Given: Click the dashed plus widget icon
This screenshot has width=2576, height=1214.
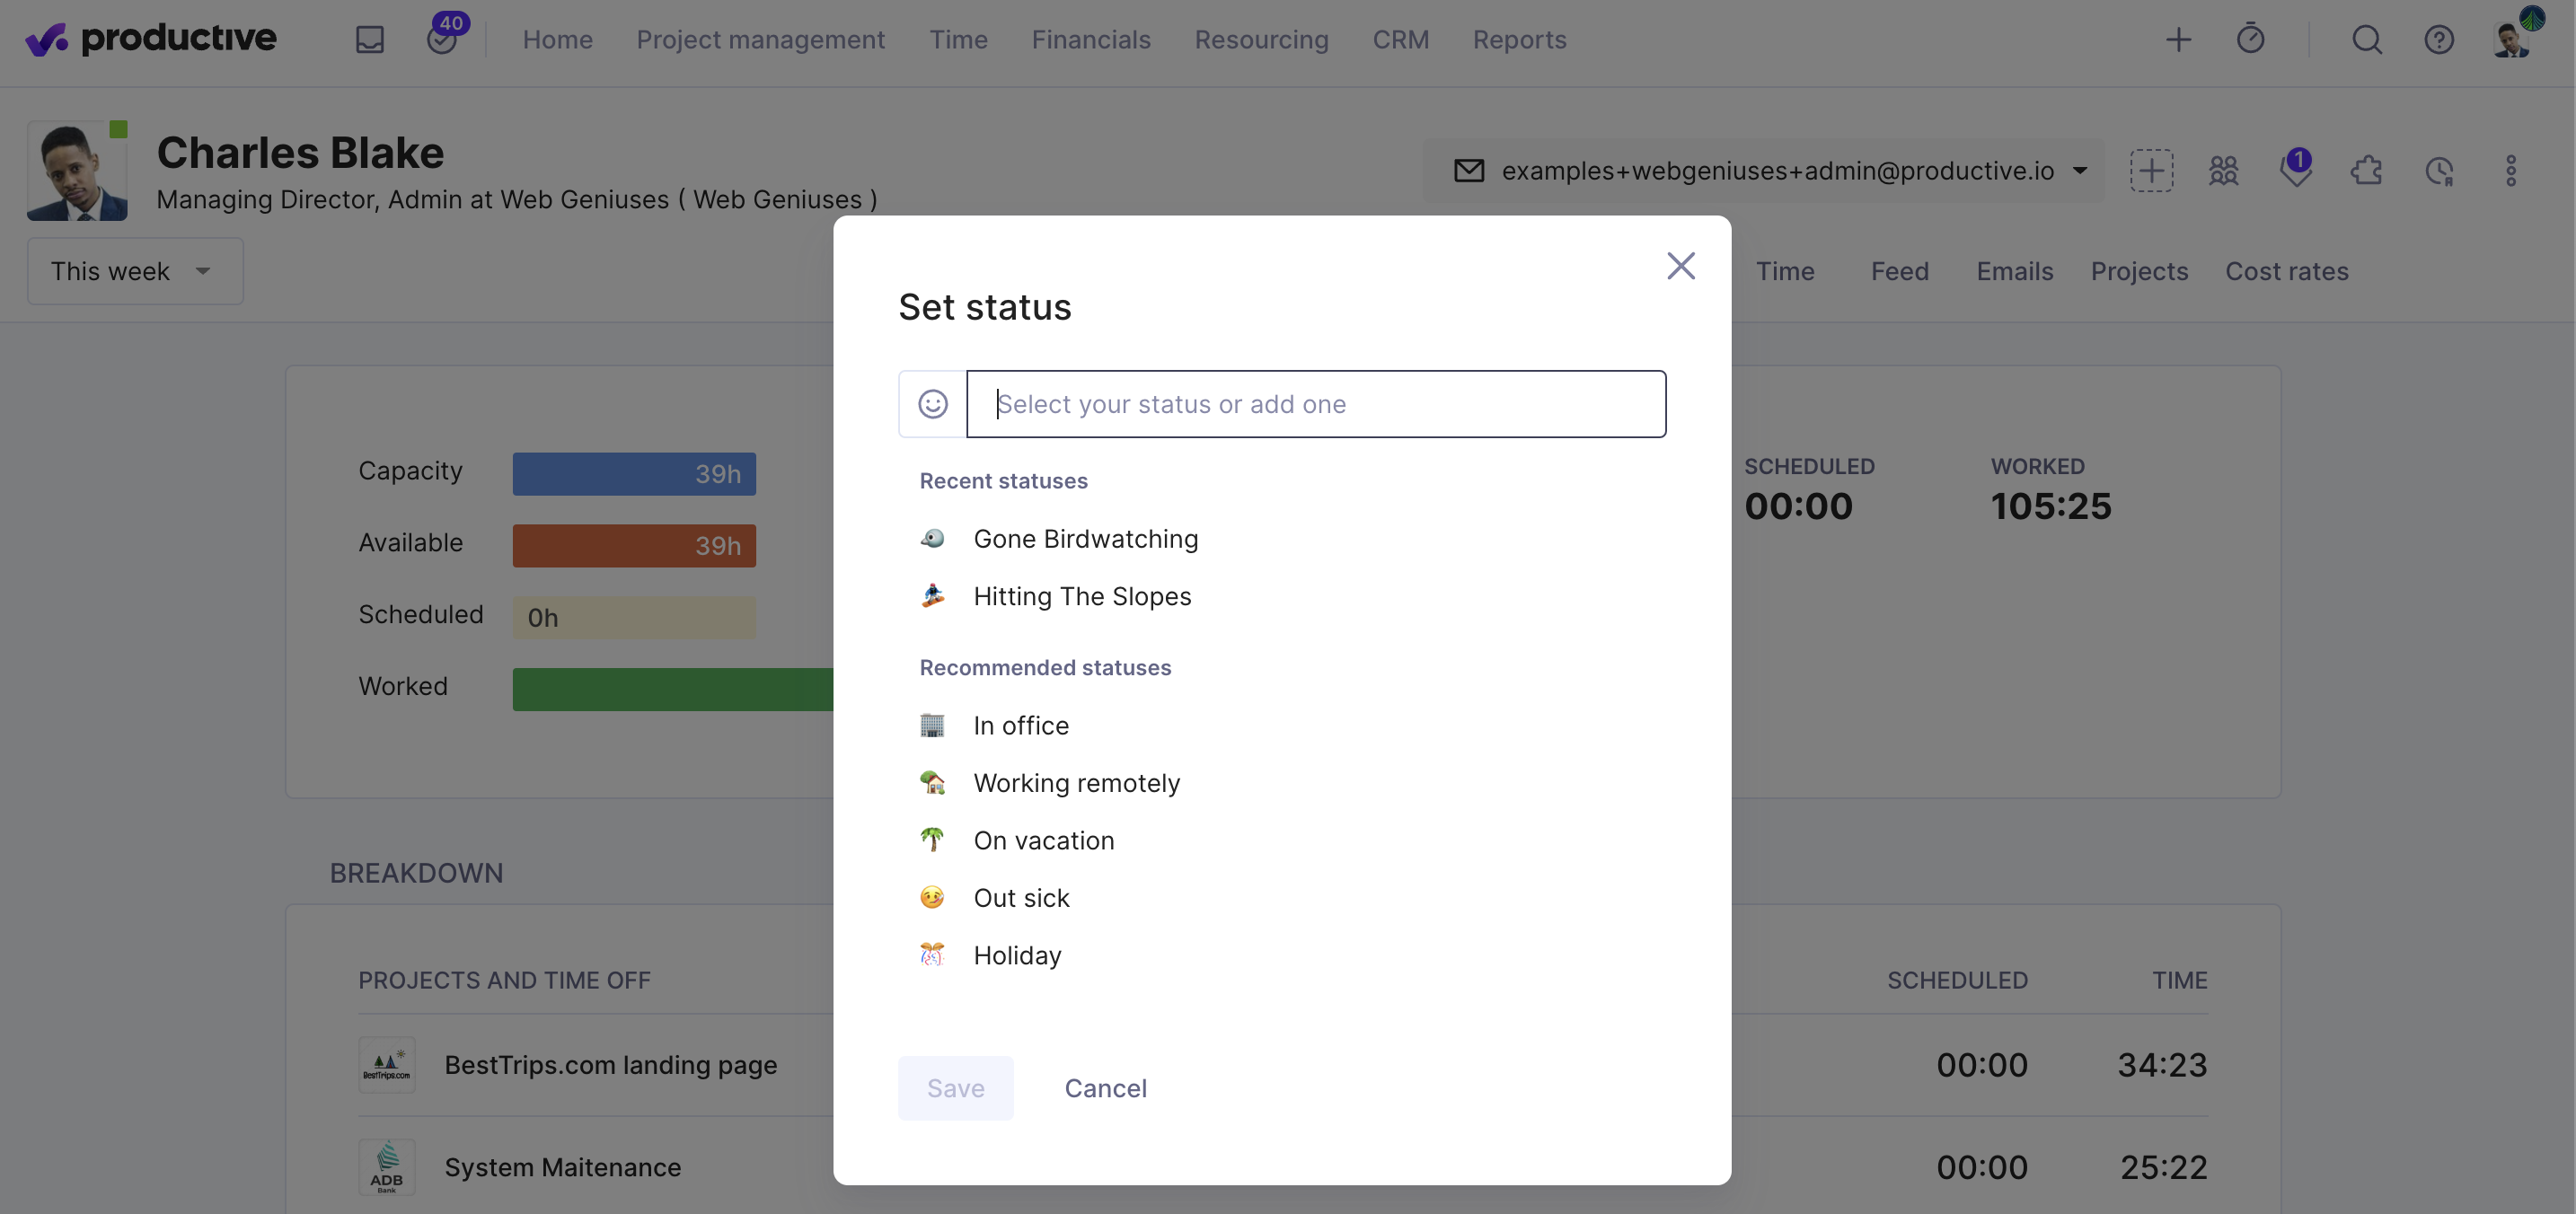Looking at the screenshot, I should tap(2151, 171).
